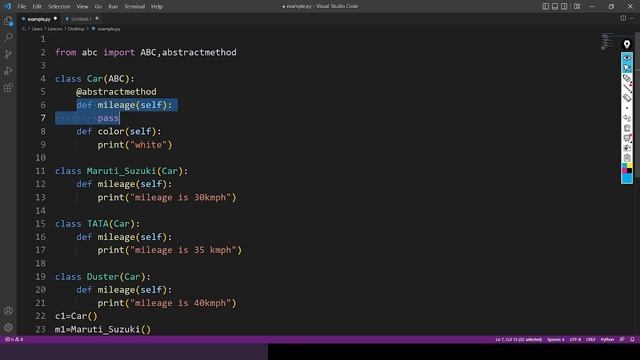Select the cursor arrow tool on annotation toolbar

pyautogui.click(x=627, y=68)
